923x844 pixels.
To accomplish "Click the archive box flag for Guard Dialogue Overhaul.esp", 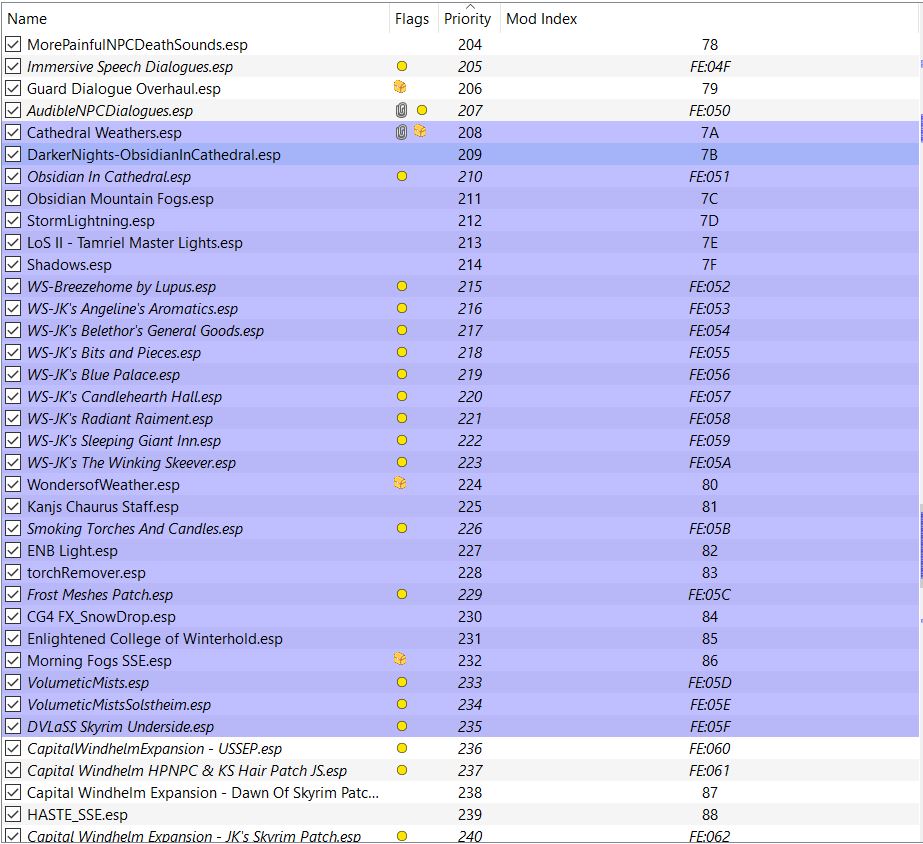I will (x=400, y=87).
